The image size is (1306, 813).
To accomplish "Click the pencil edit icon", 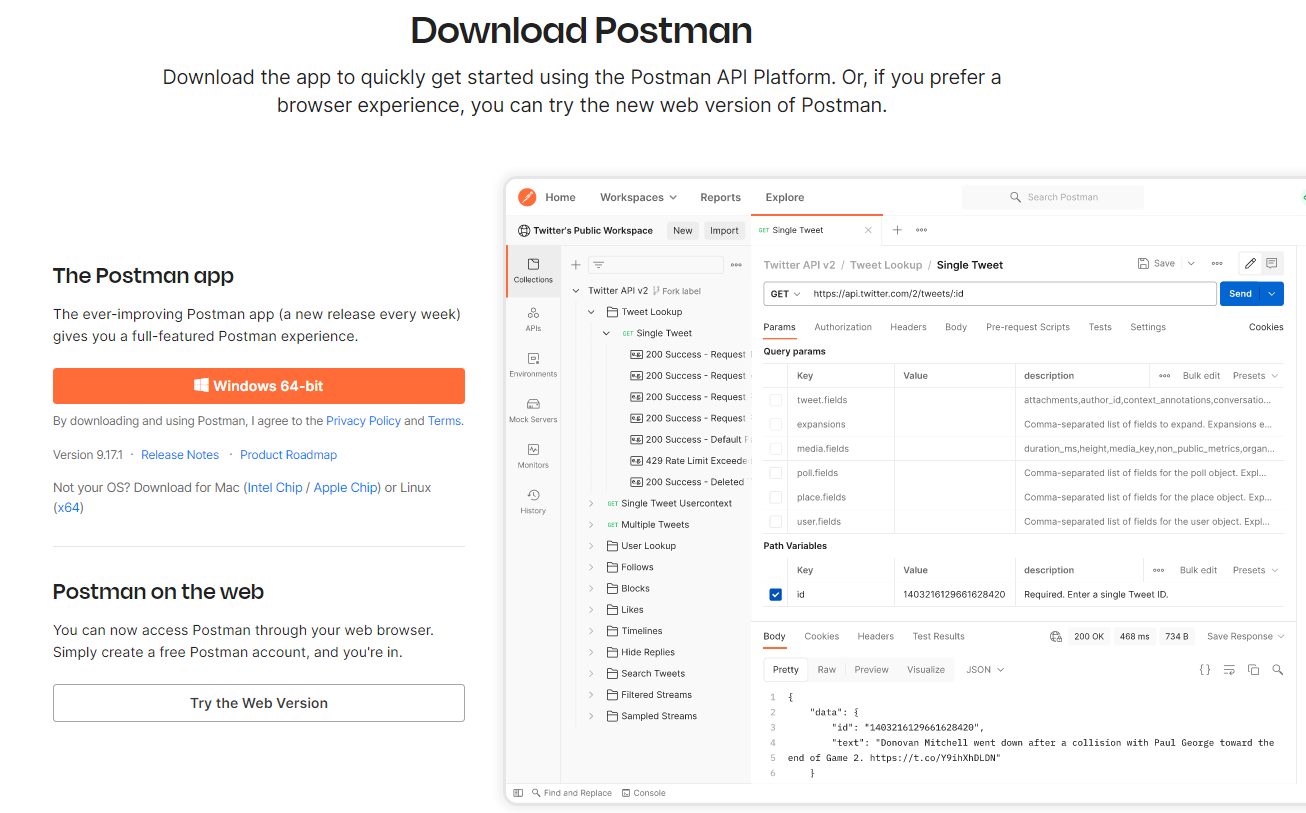I will pyautogui.click(x=1250, y=264).
